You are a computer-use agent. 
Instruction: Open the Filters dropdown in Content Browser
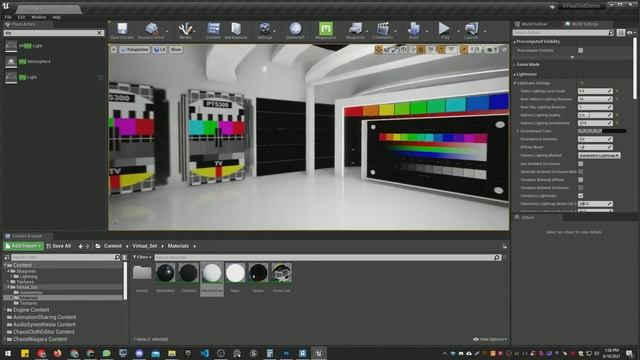142,258
